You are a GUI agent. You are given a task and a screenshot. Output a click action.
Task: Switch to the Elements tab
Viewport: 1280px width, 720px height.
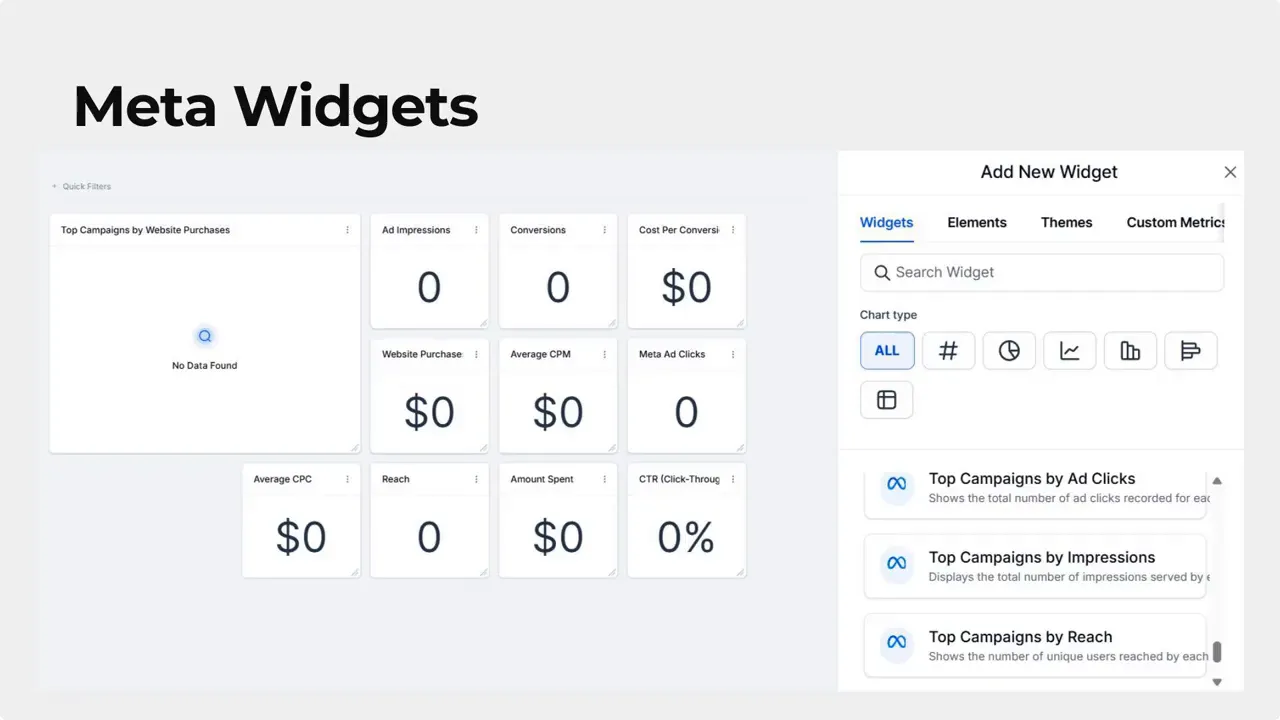pyautogui.click(x=977, y=222)
